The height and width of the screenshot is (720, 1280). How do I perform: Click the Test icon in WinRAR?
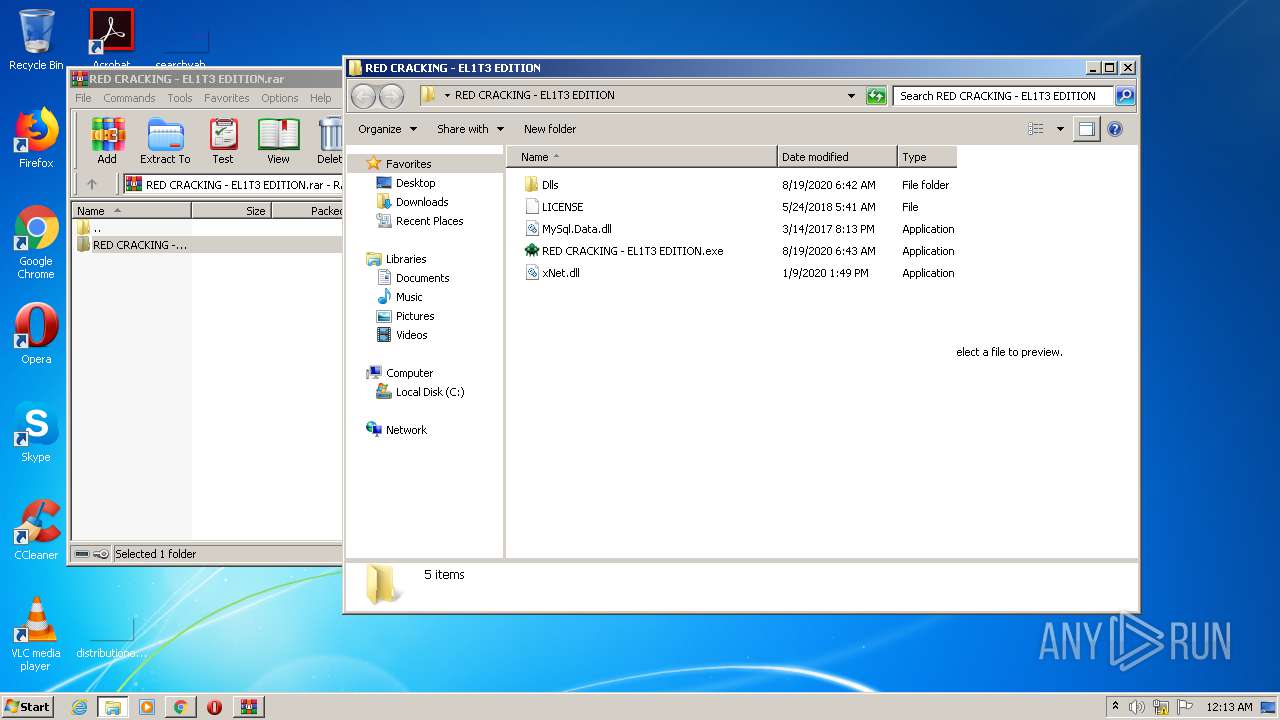point(223,140)
